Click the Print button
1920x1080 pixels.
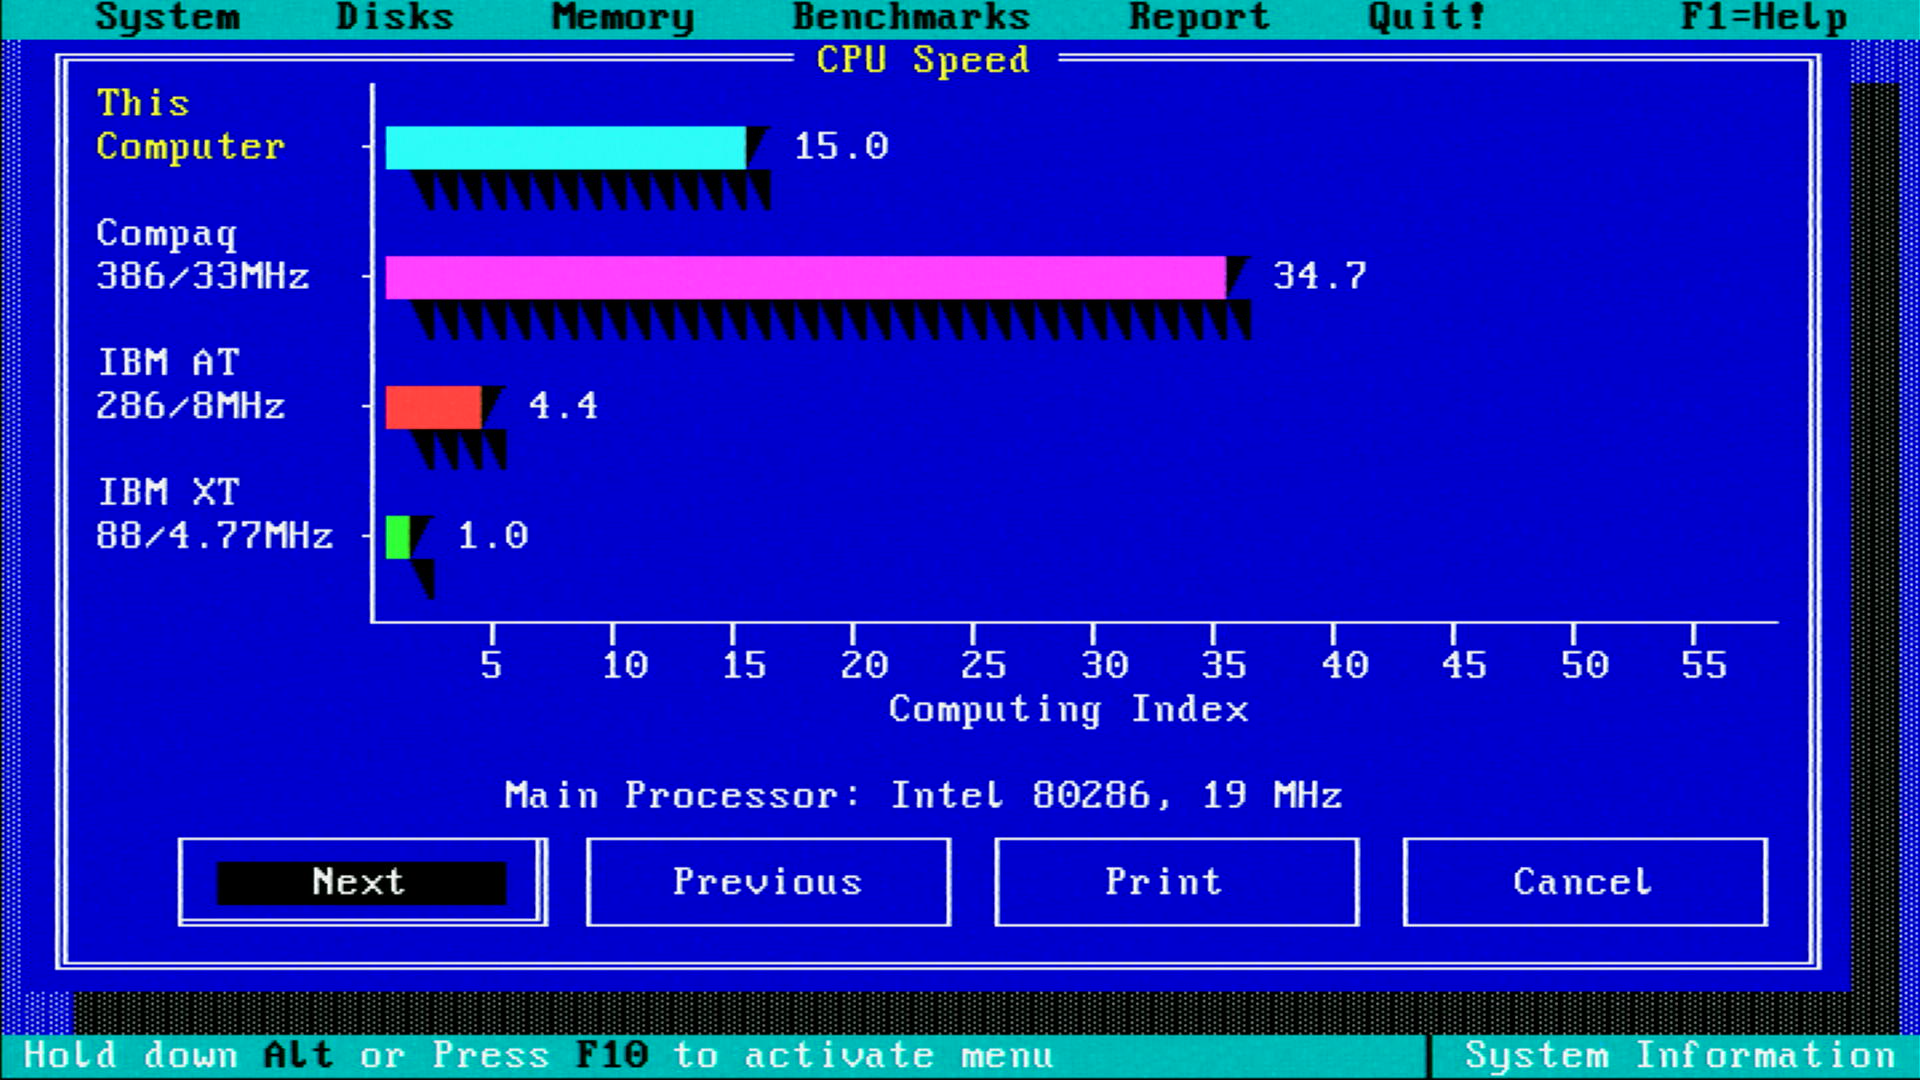tap(1176, 882)
